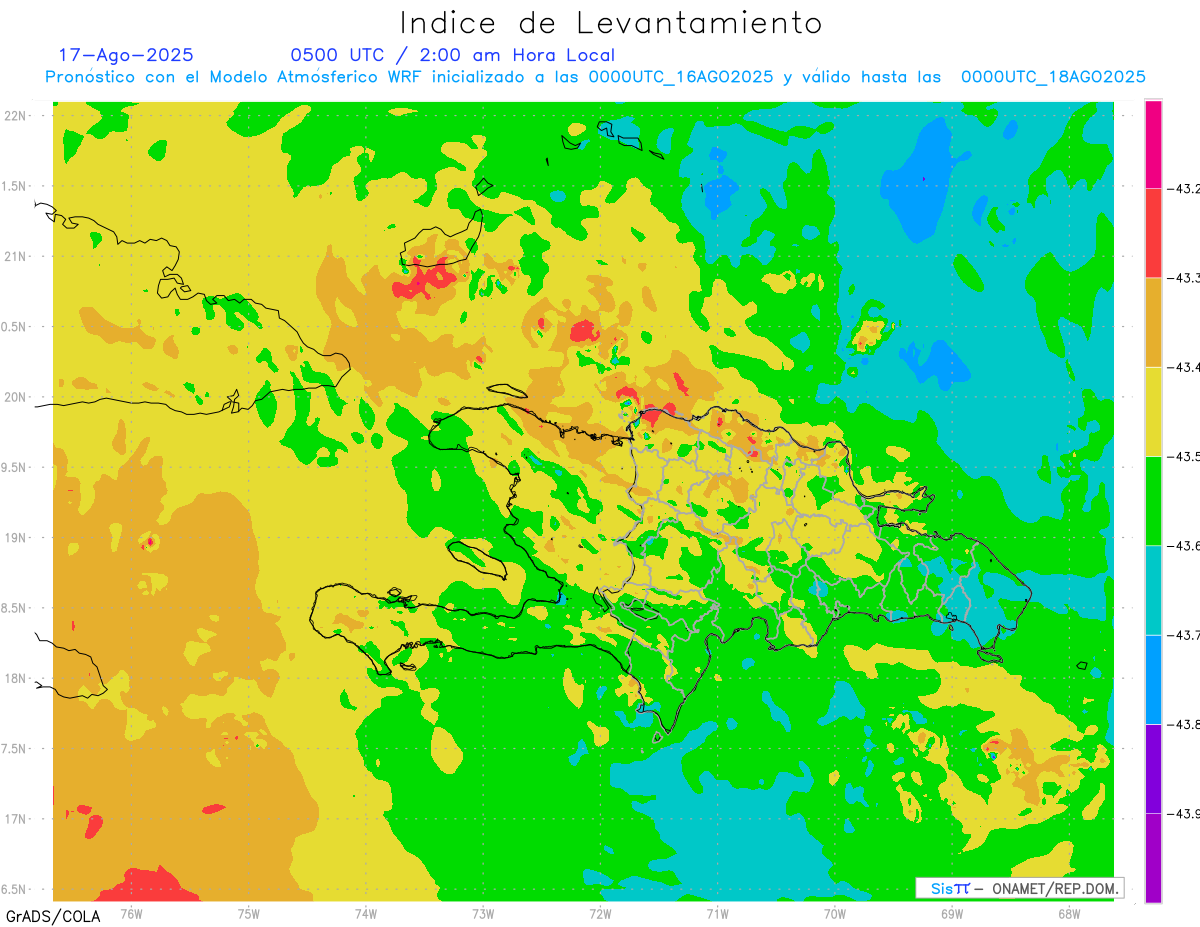Image resolution: width=1200 pixels, height=927 pixels.
Task: Click the latitude label '20N'
Action: 15,397
